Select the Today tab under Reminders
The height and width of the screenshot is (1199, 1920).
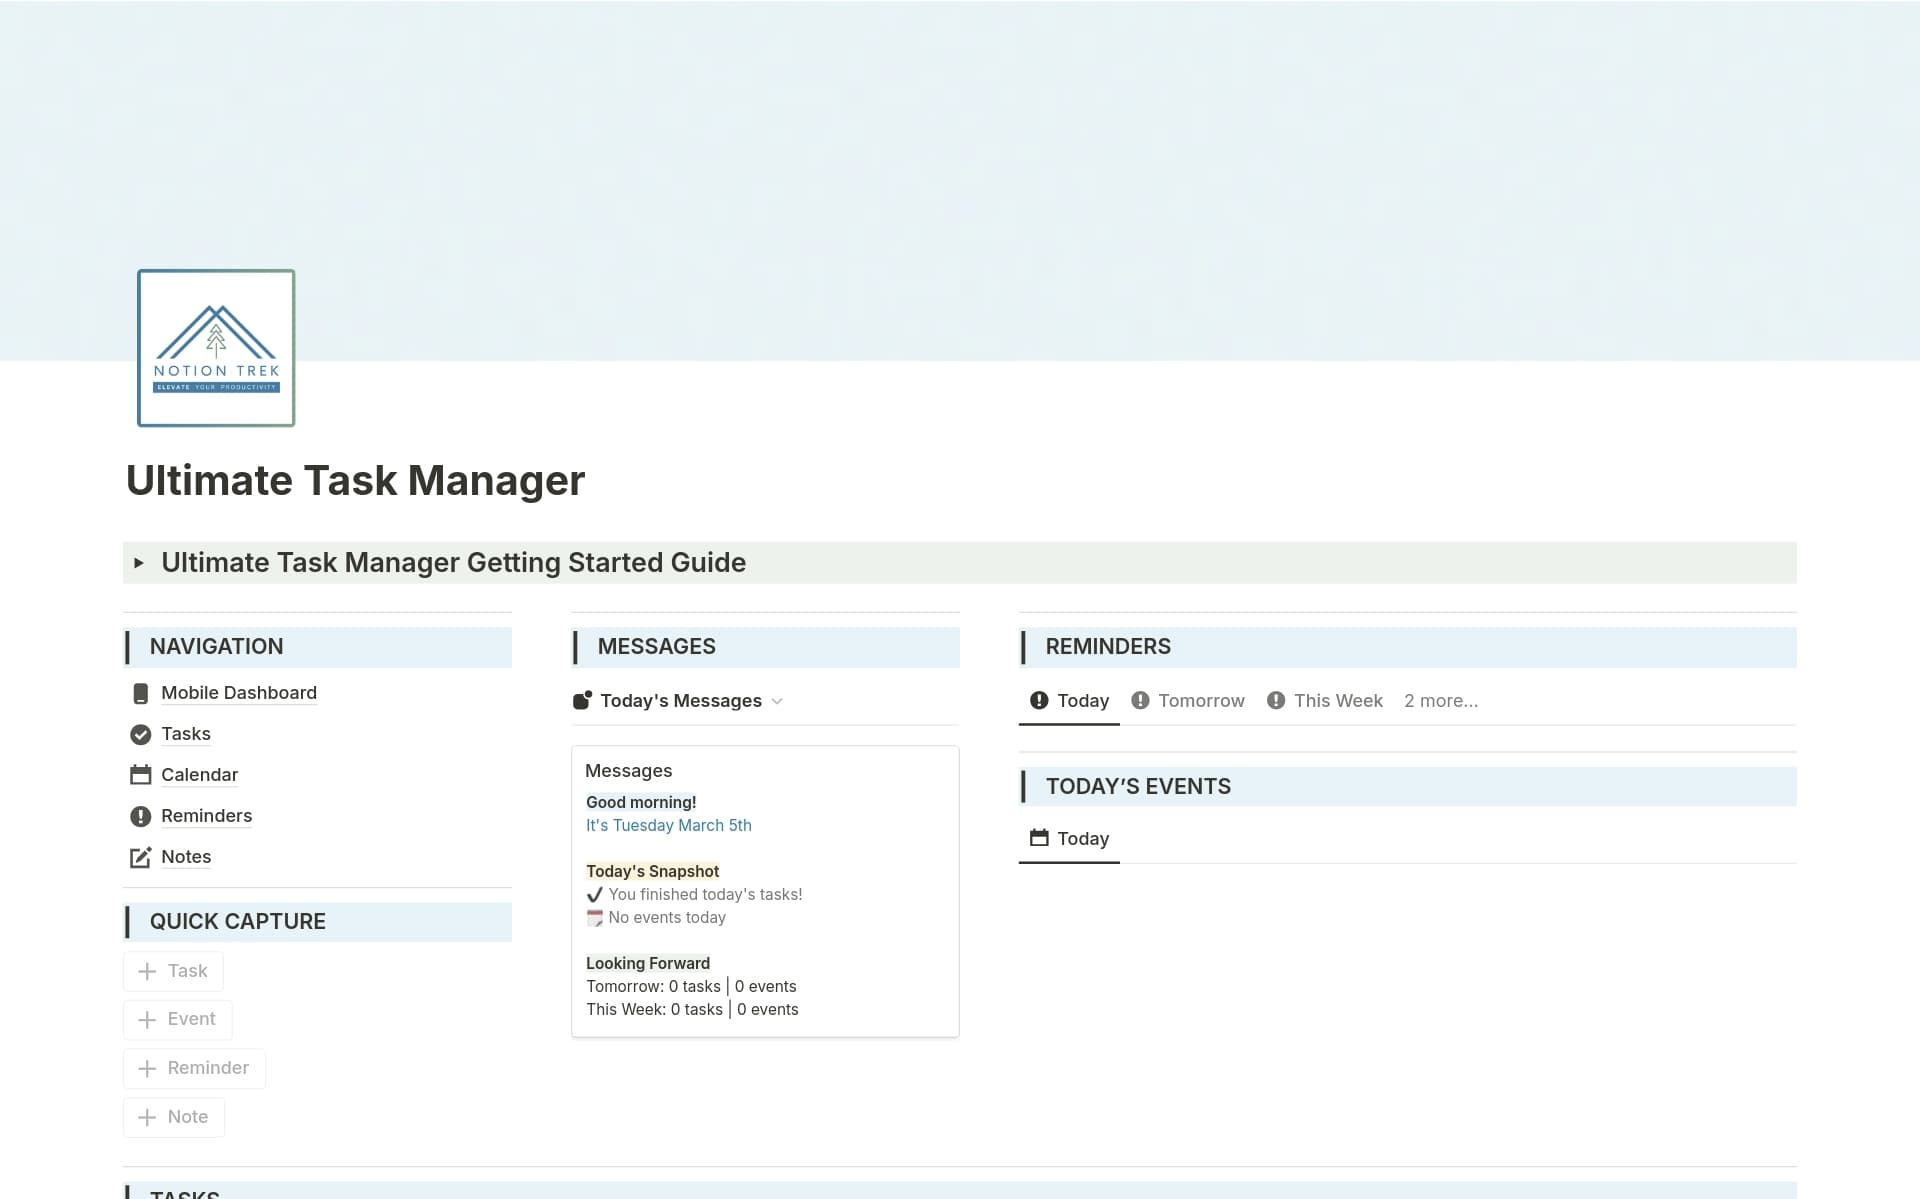click(1083, 700)
